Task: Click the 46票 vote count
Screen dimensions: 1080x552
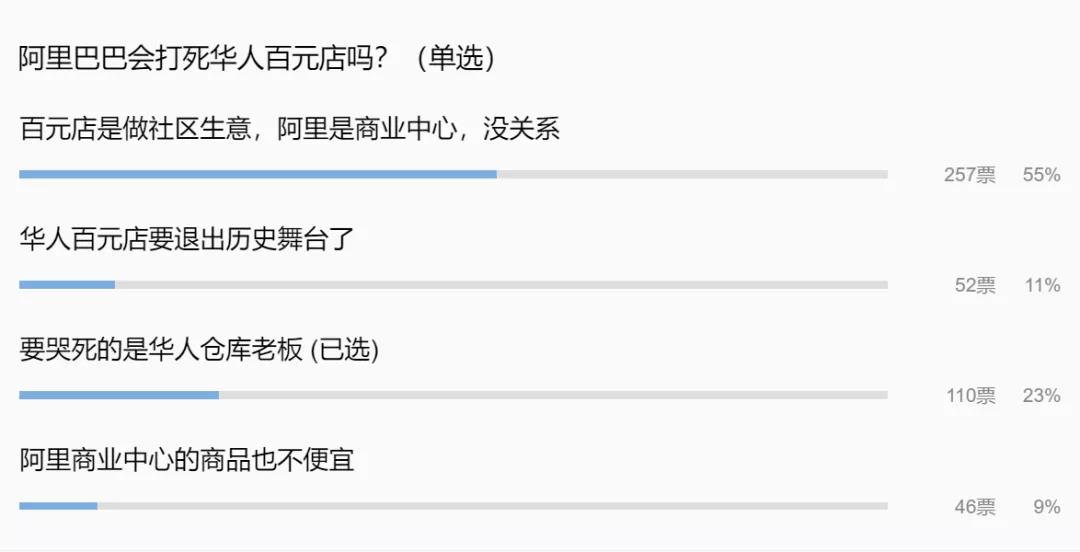Action: (975, 507)
